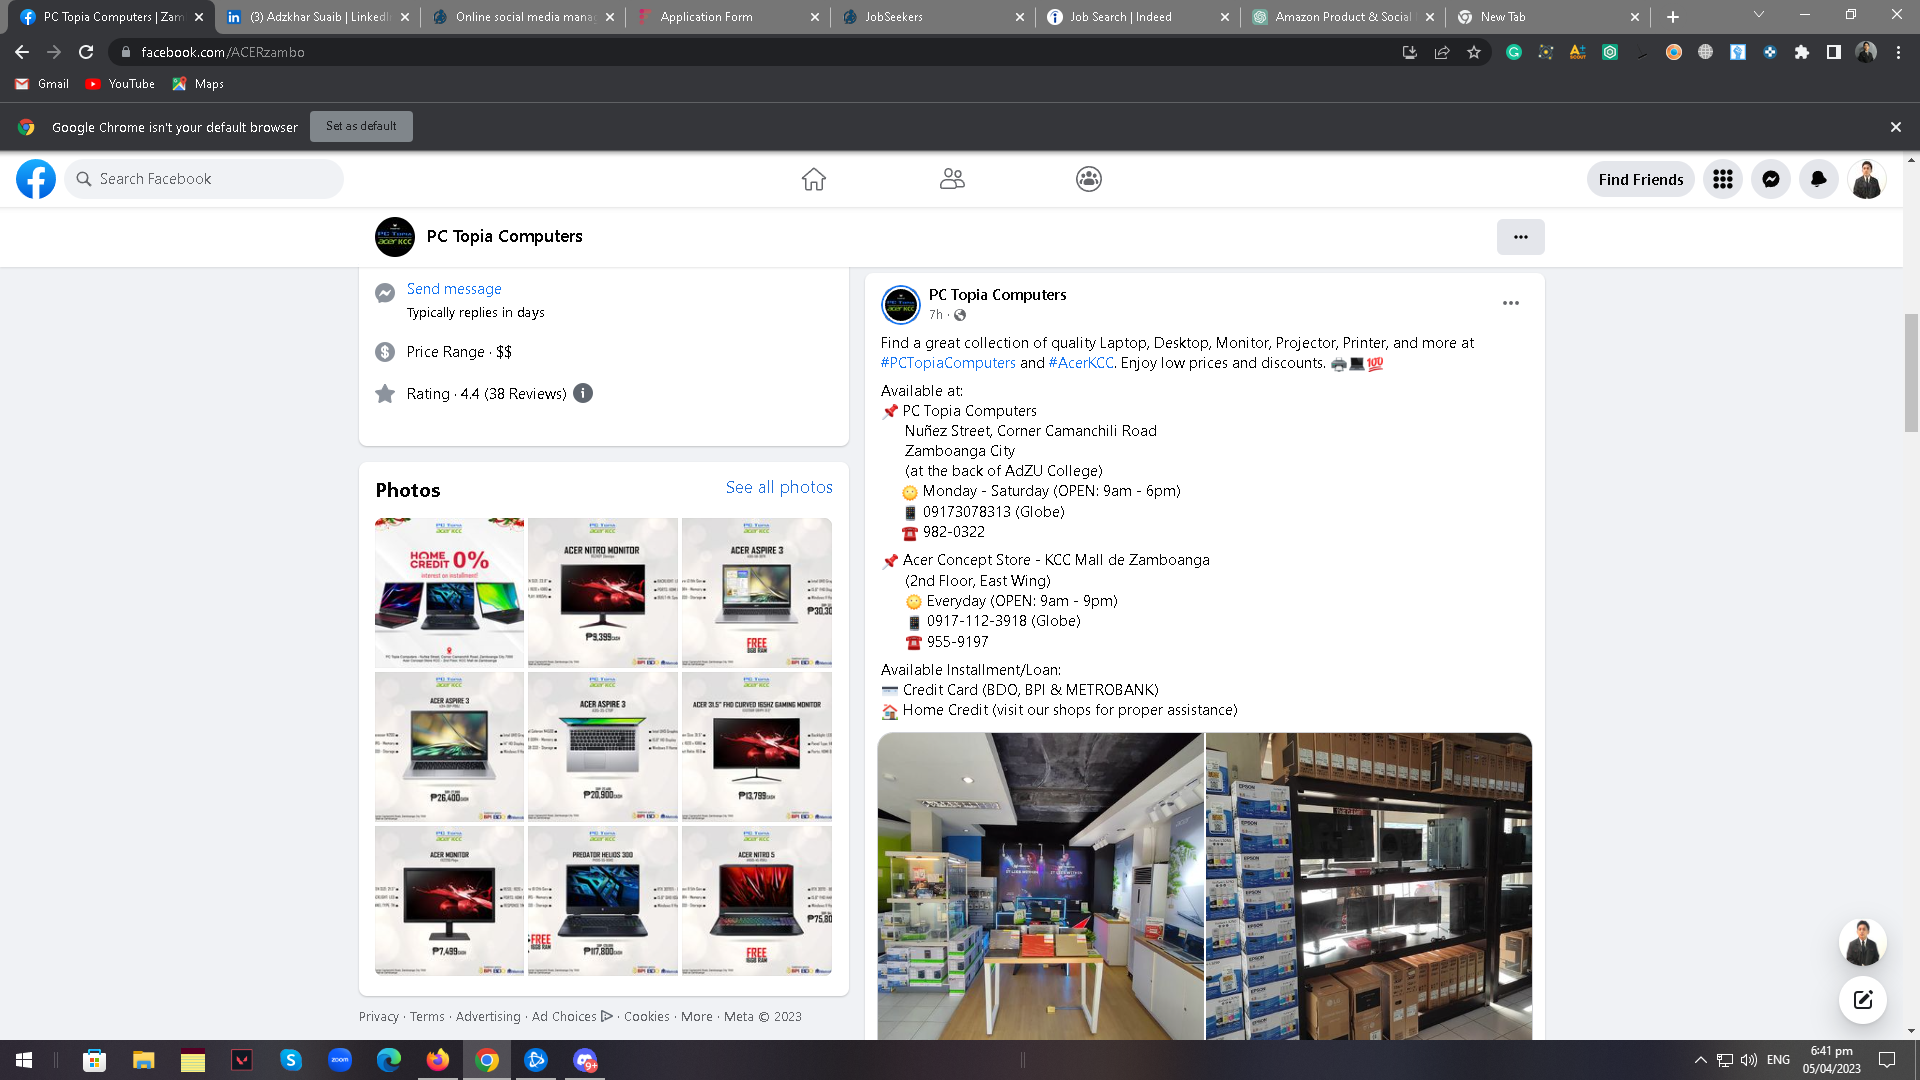Switch to the Amazon Product & Social tab

click(1342, 17)
